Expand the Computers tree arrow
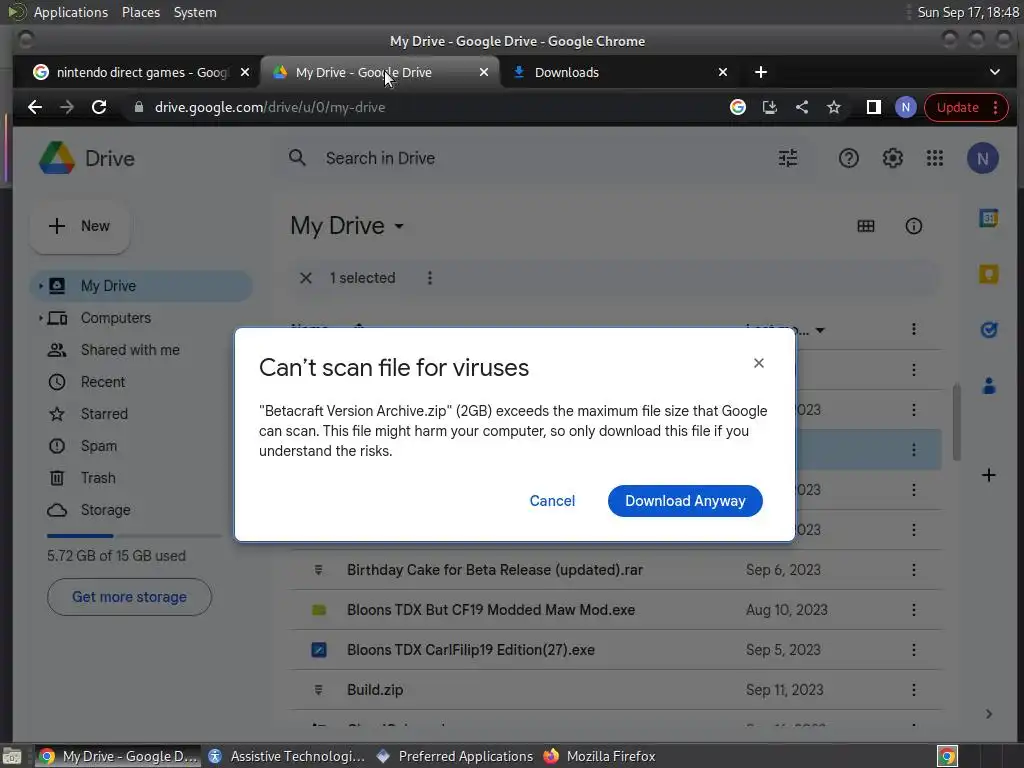Image resolution: width=1024 pixels, height=768 pixels. click(x=40, y=318)
